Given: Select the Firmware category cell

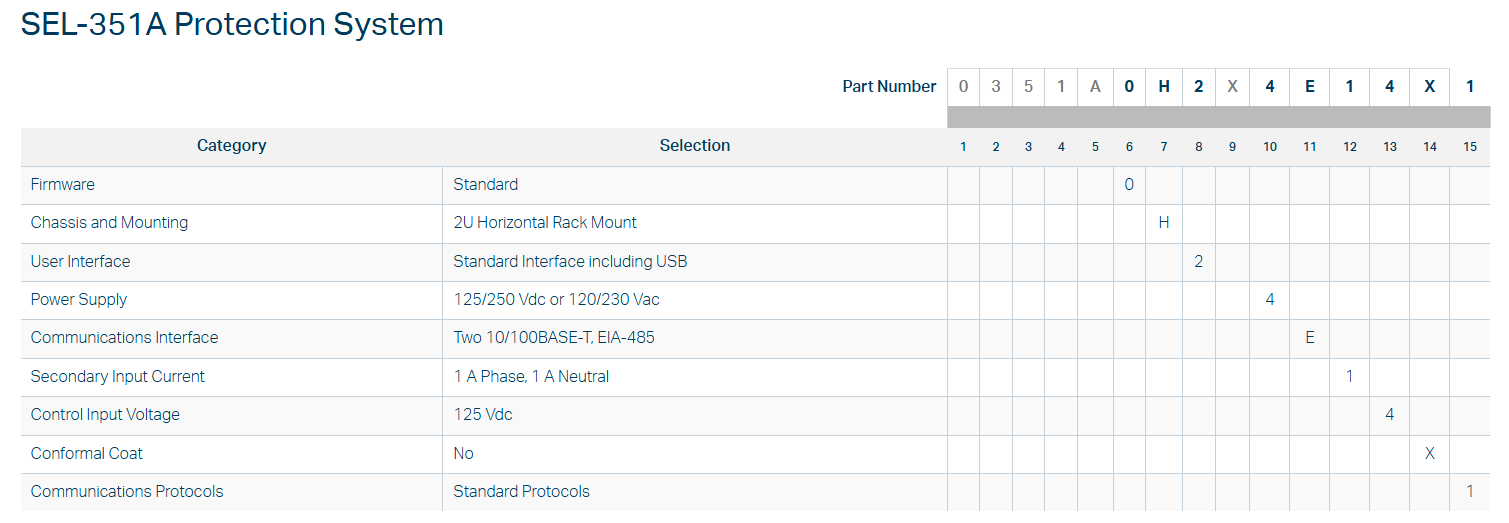Looking at the screenshot, I should pyautogui.click(x=232, y=185).
